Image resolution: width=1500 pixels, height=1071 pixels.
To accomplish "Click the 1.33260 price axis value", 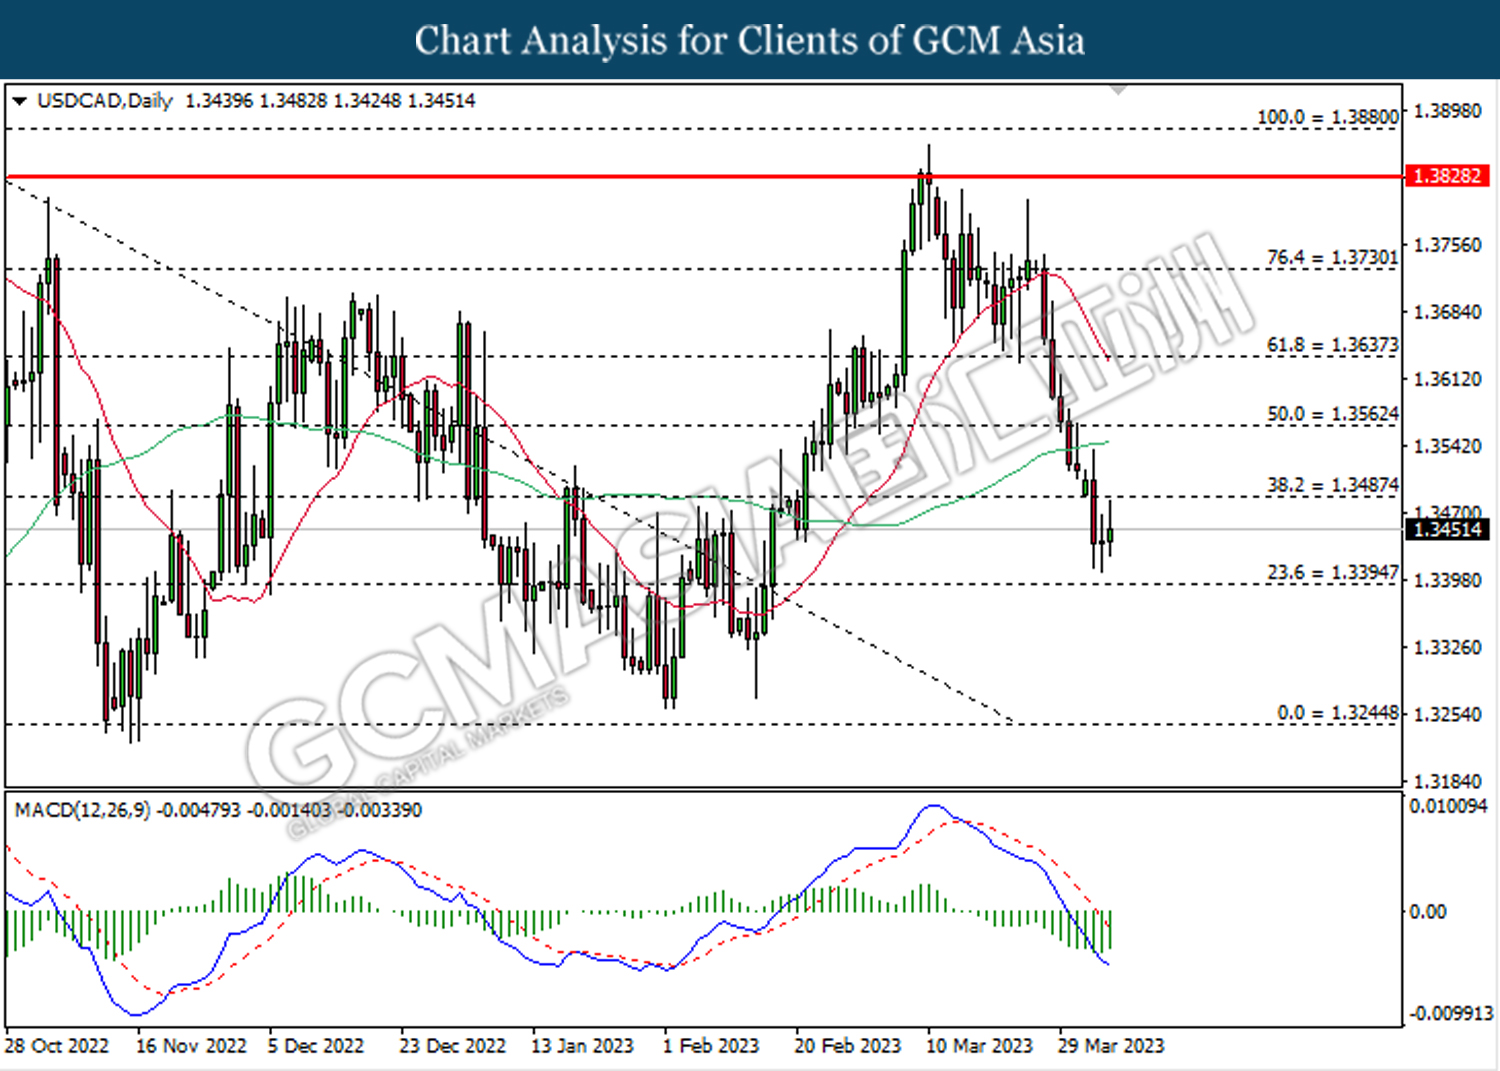I will click(1447, 648).
